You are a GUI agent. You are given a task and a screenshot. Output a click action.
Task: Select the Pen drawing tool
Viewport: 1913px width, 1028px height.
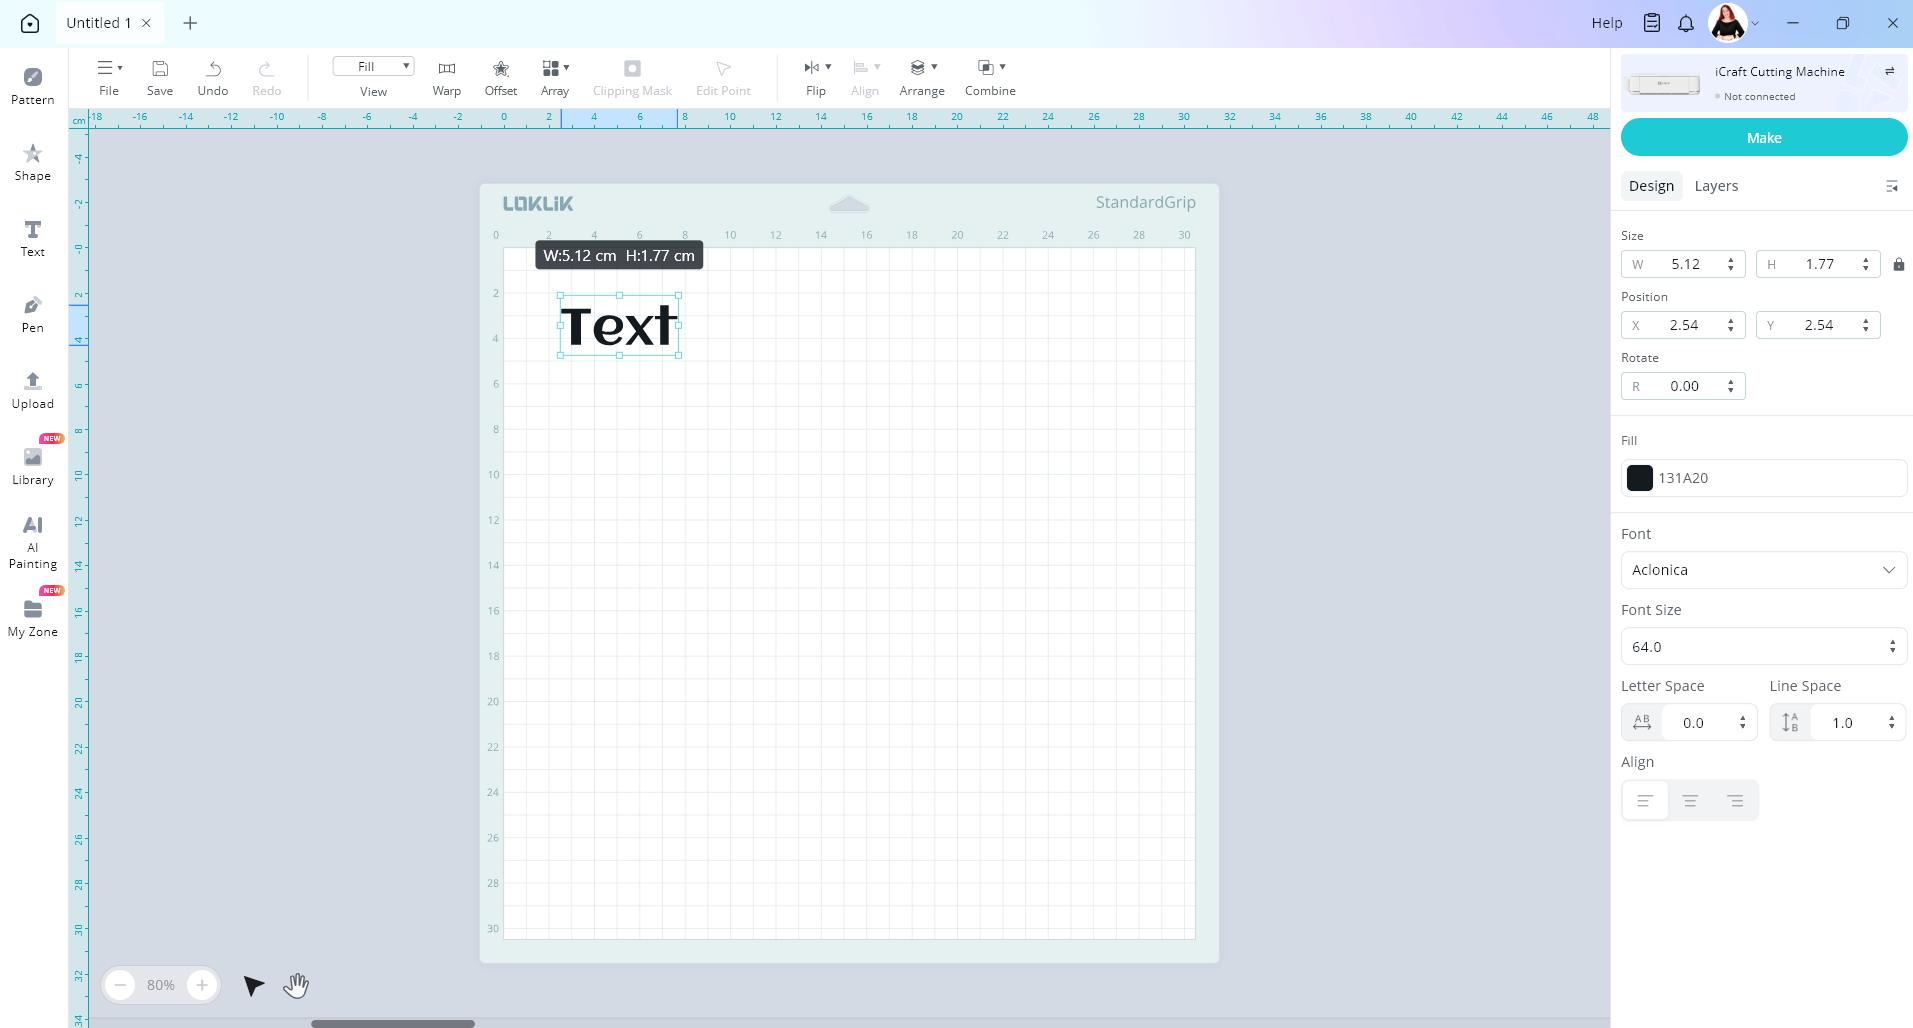(x=33, y=313)
